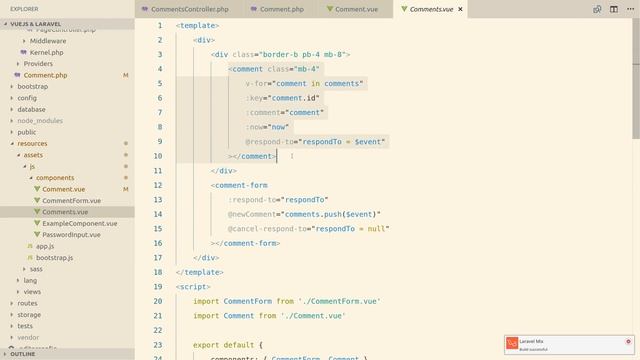Expand the database folder
Screen dimensions: 640x360
coord(31,109)
